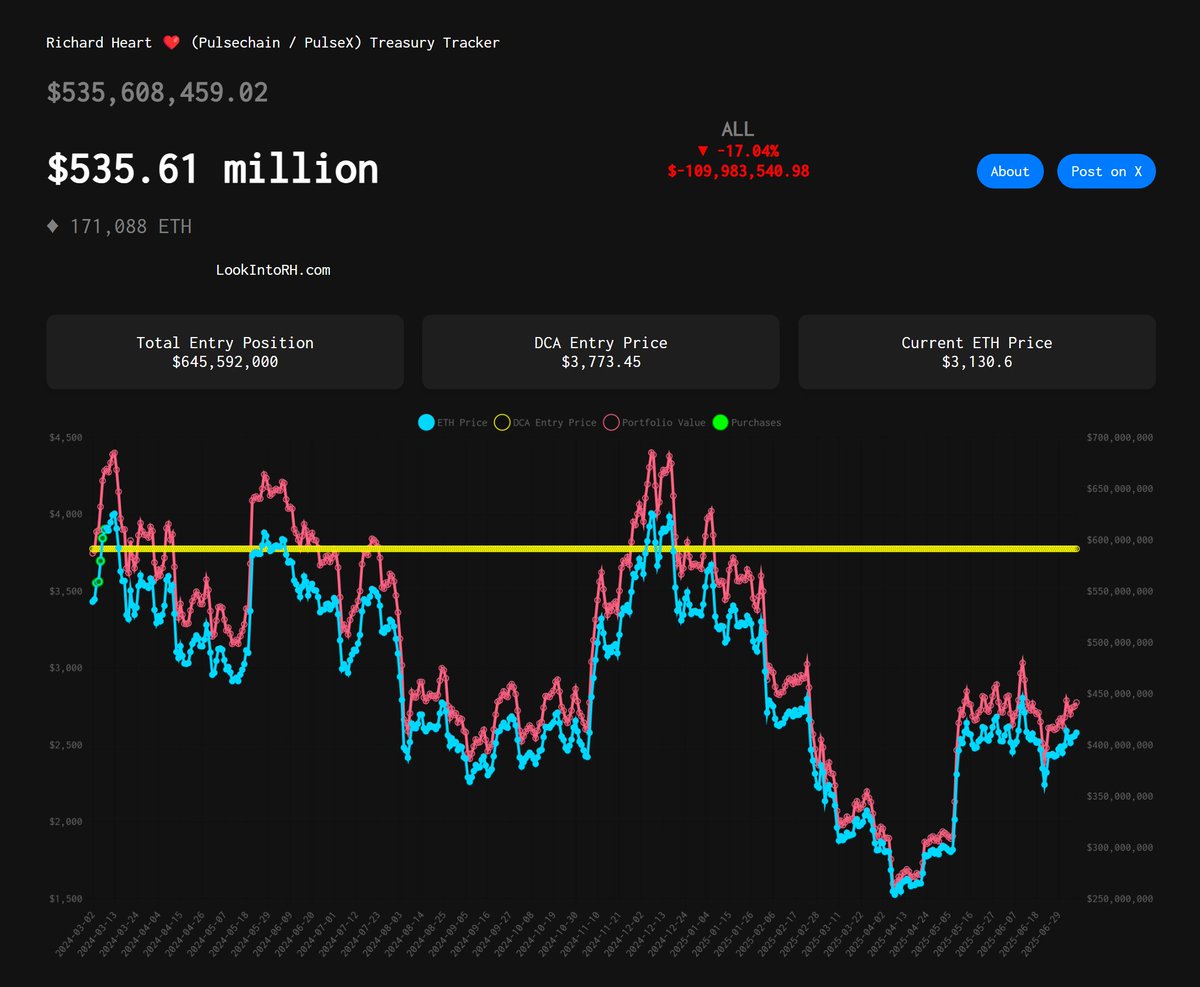Toggle the DCA Entry Price legend series

545,423
